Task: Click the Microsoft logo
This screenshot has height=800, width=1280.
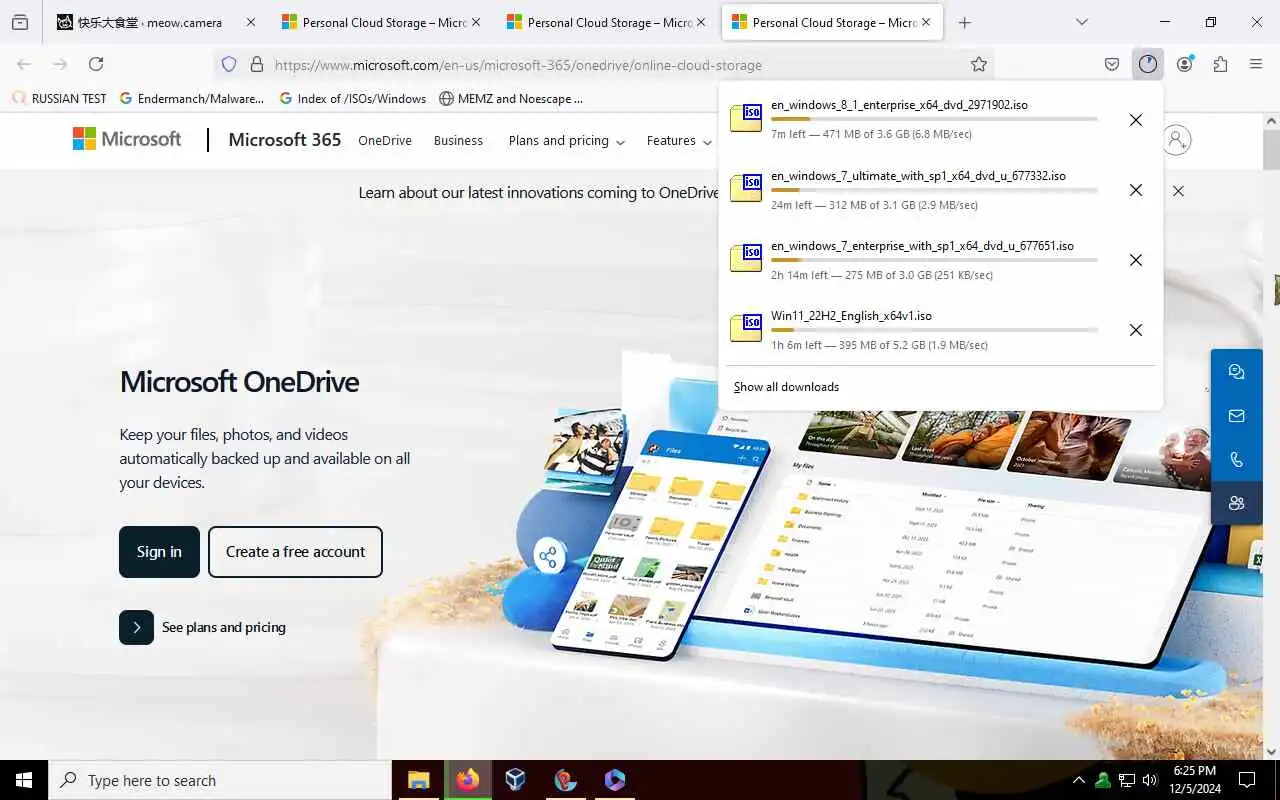Action: [x=127, y=139]
